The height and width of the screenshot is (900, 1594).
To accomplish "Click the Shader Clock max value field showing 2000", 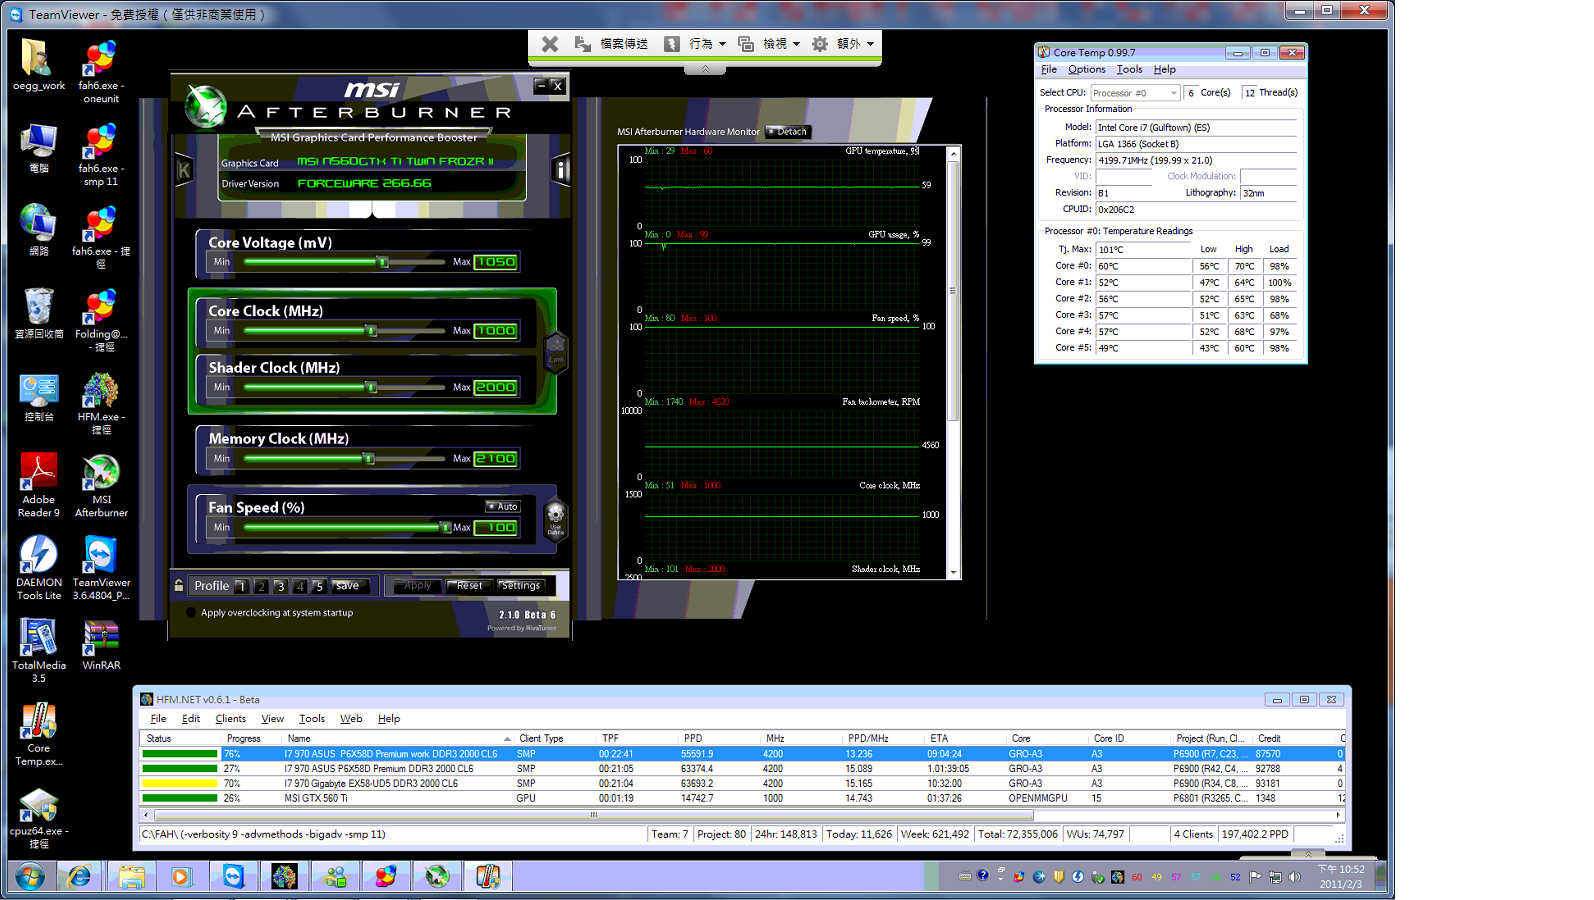I will 496,388.
